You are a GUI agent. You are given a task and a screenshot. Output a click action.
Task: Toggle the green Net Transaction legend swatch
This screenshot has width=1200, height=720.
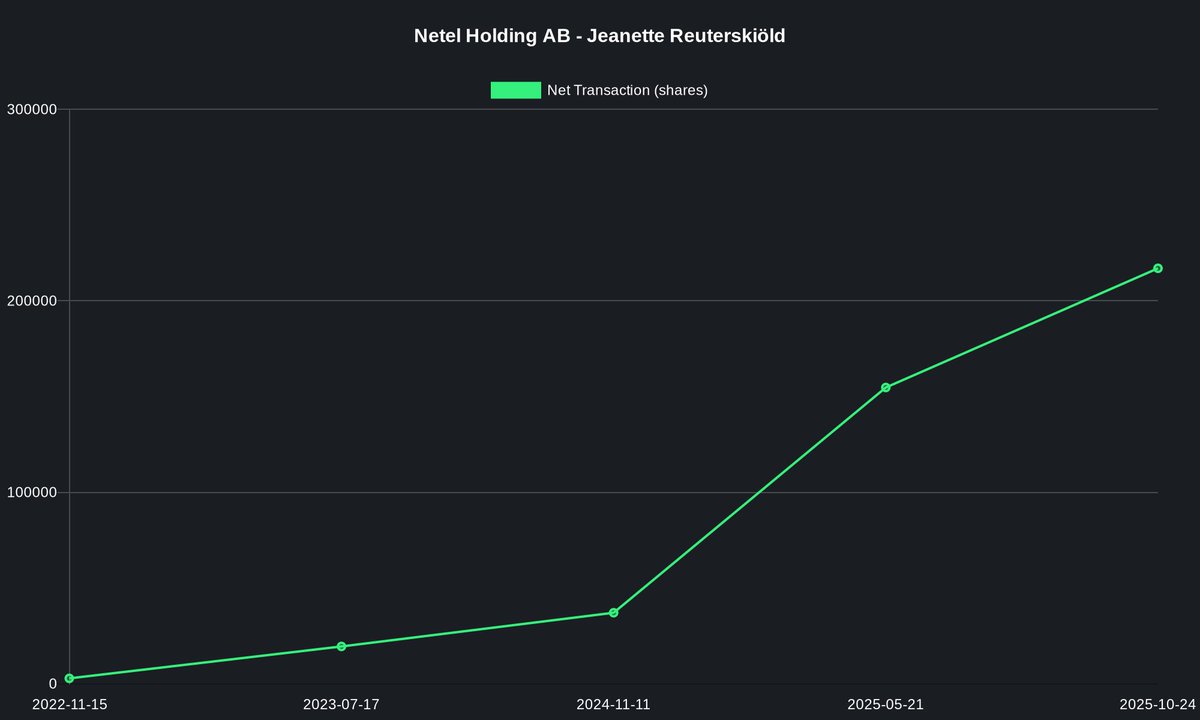point(515,90)
